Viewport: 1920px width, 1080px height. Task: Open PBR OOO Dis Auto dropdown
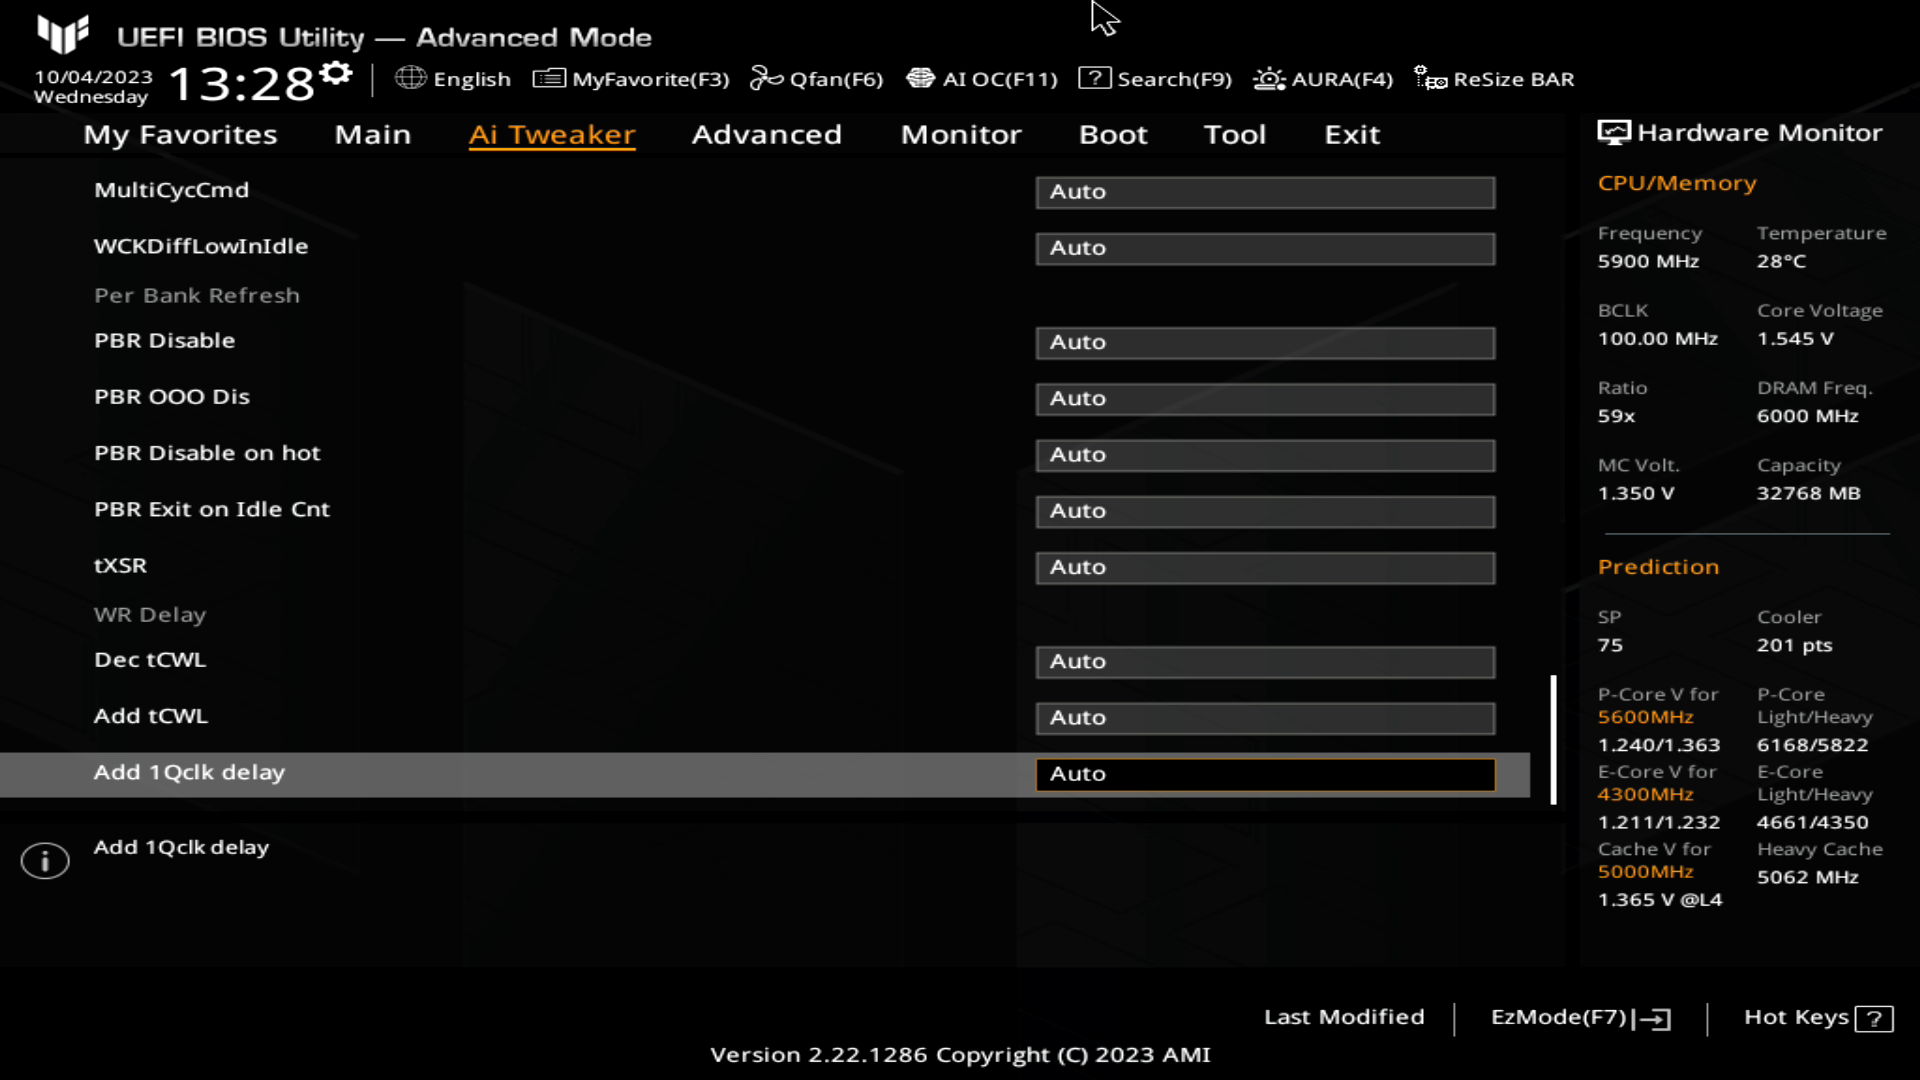1265,398
